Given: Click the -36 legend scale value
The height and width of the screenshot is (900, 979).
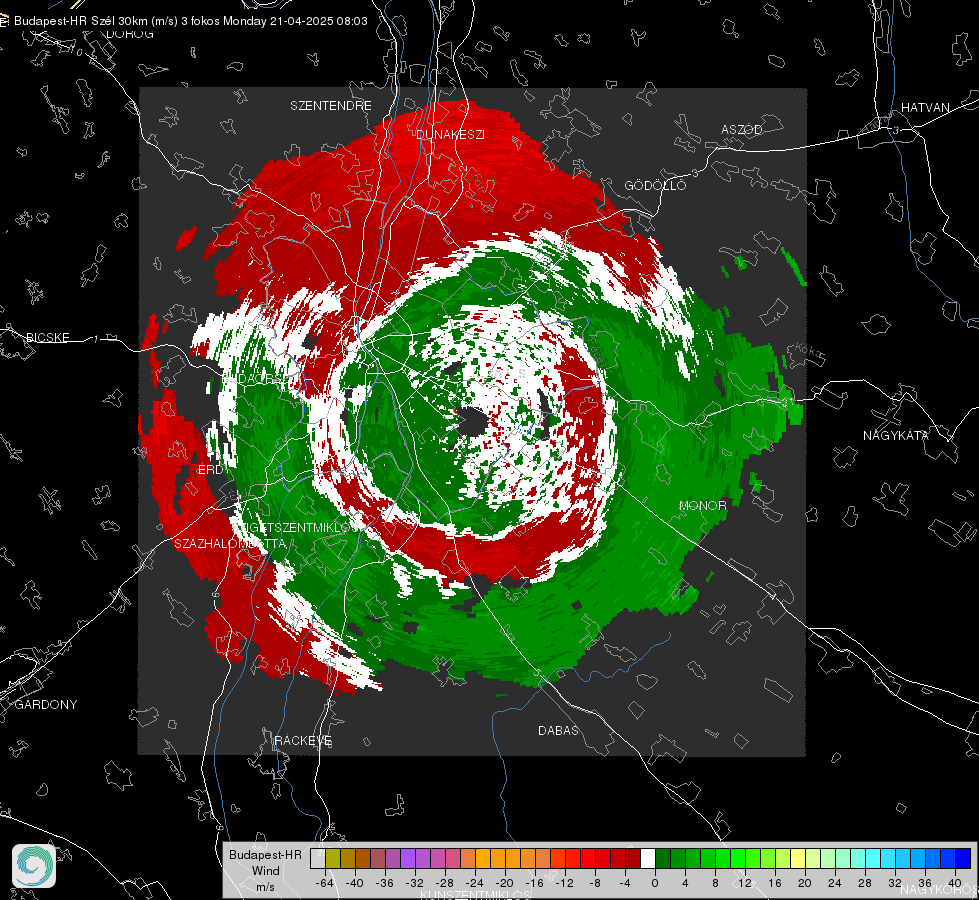Looking at the screenshot, I should click(384, 883).
